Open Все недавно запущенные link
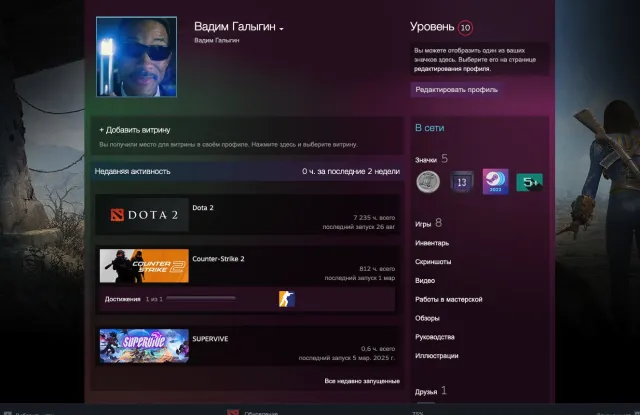This screenshot has height=415, width=640. coord(362,381)
